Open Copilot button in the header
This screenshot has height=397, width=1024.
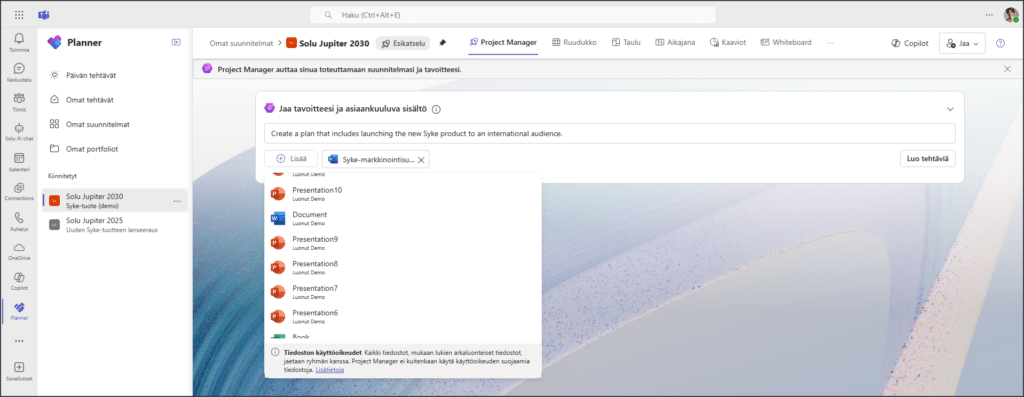pyautogui.click(x=910, y=43)
